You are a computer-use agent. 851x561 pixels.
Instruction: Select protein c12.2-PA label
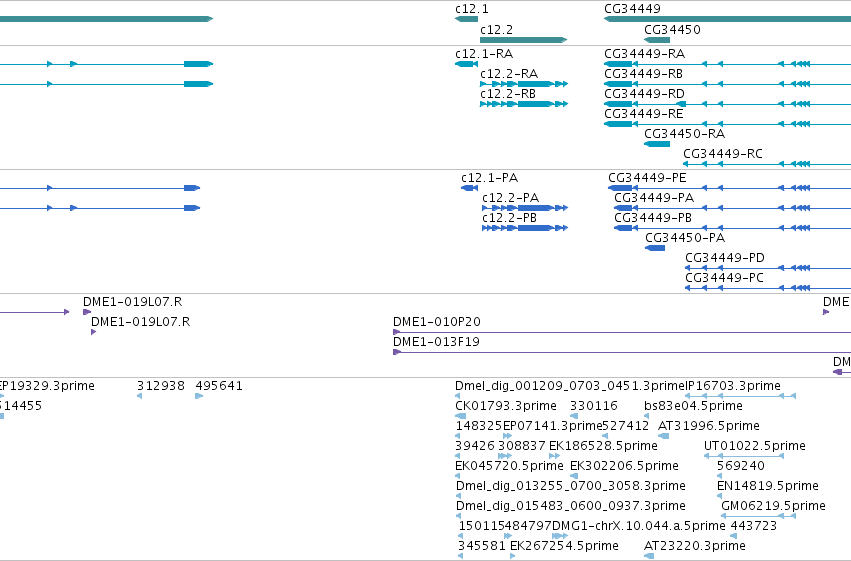(x=510, y=198)
